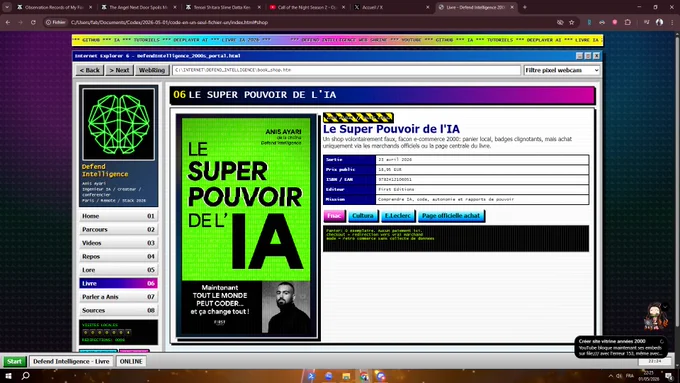Click the Page officielle achat button
This screenshot has width=680, height=383.
(451, 216)
